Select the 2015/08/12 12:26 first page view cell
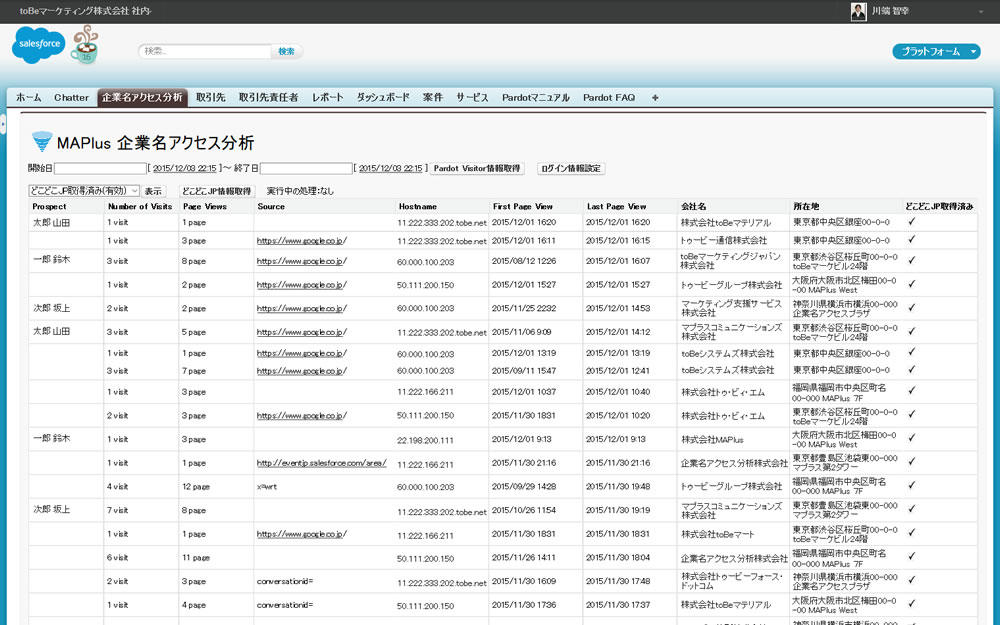Screen dimensions: 1000x625 click(524, 261)
